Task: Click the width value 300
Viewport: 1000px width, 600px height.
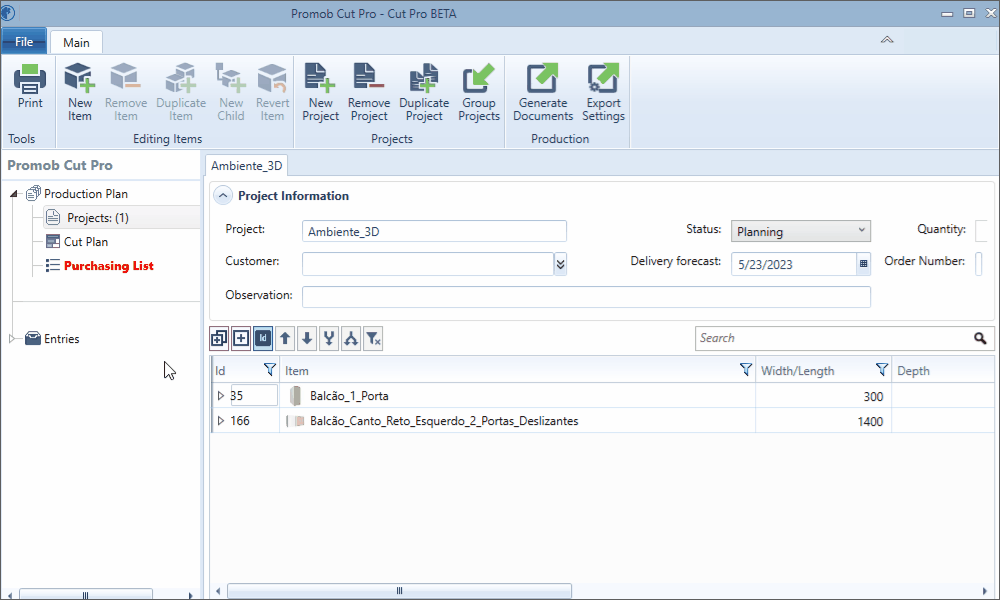Action: click(x=873, y=397)
